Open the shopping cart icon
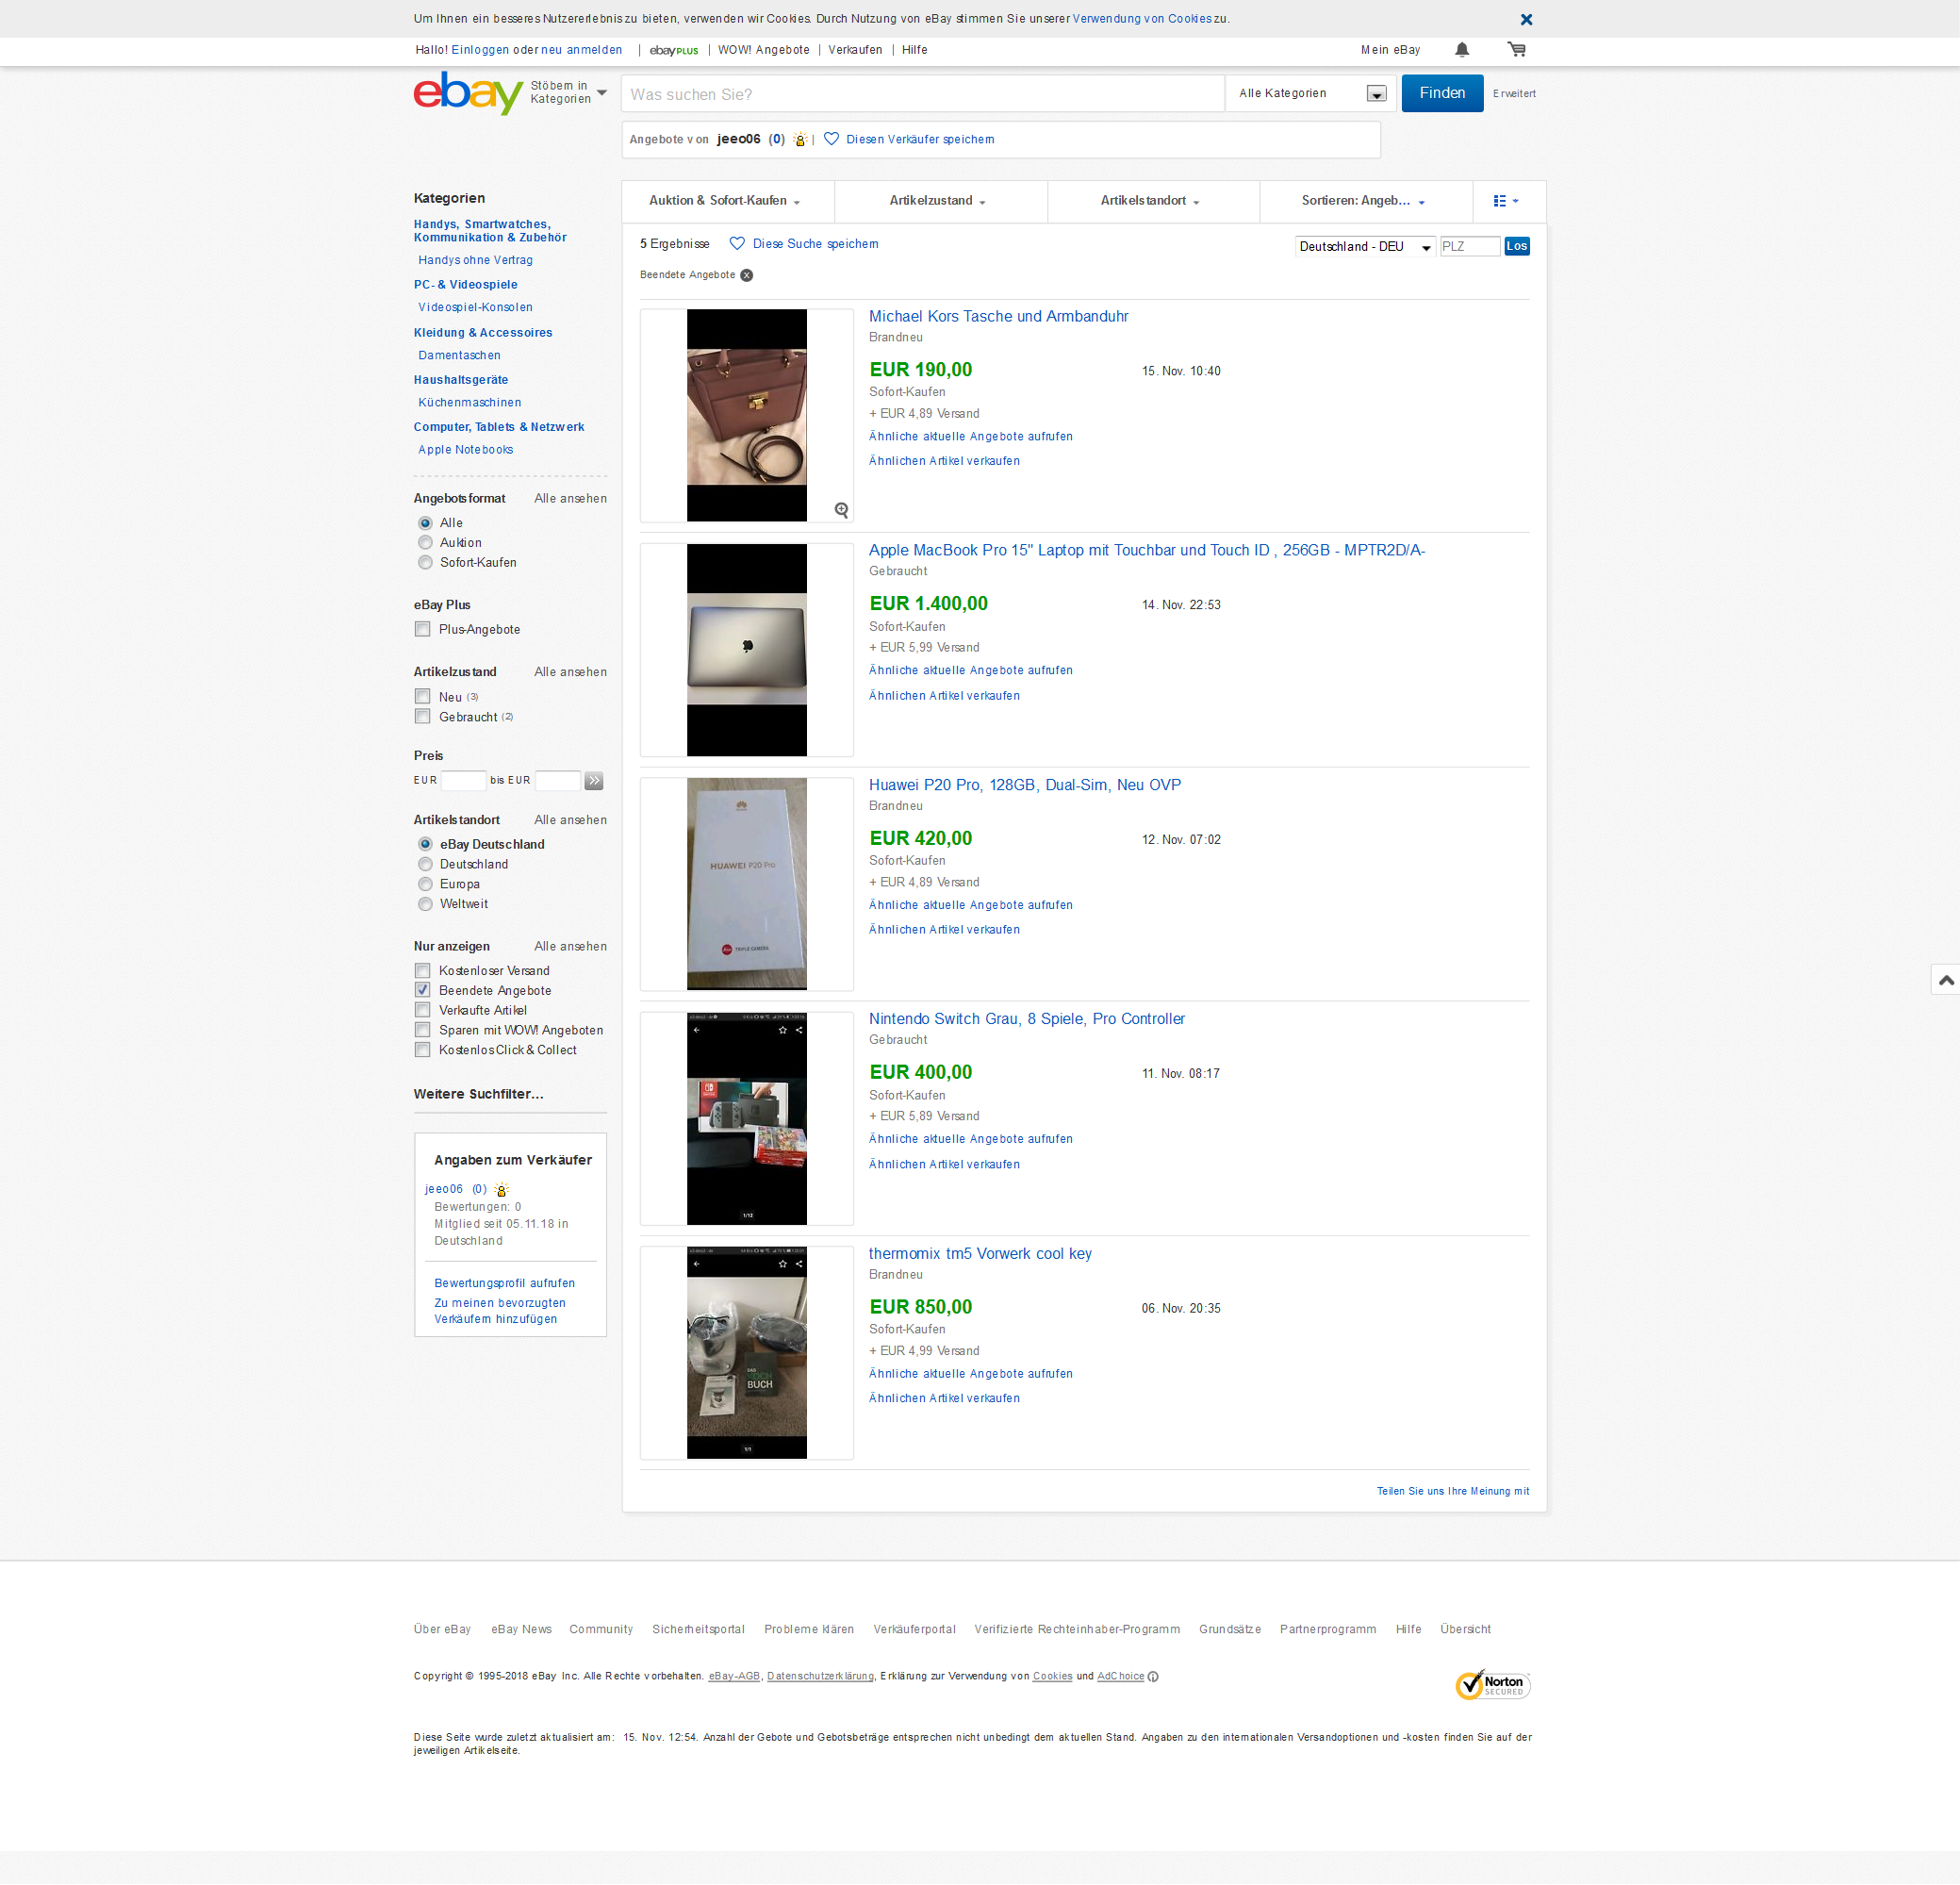Image resolution: width=1960 pixels, height=1885 pixels. (1516, 50)
